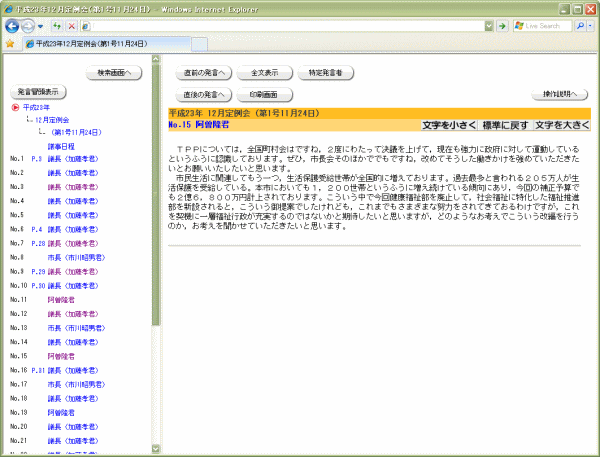Screen dimensions: 600x457
Task: Open the P.3 page link at No.1
Action: 37,159
